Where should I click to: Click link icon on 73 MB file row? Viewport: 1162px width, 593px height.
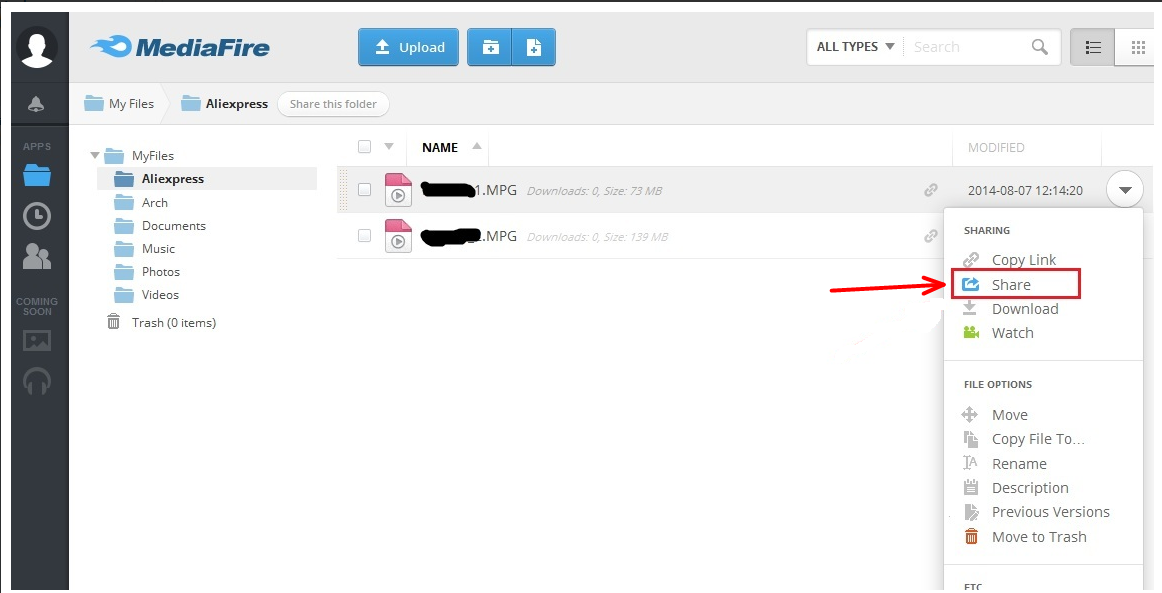point(931,191)
